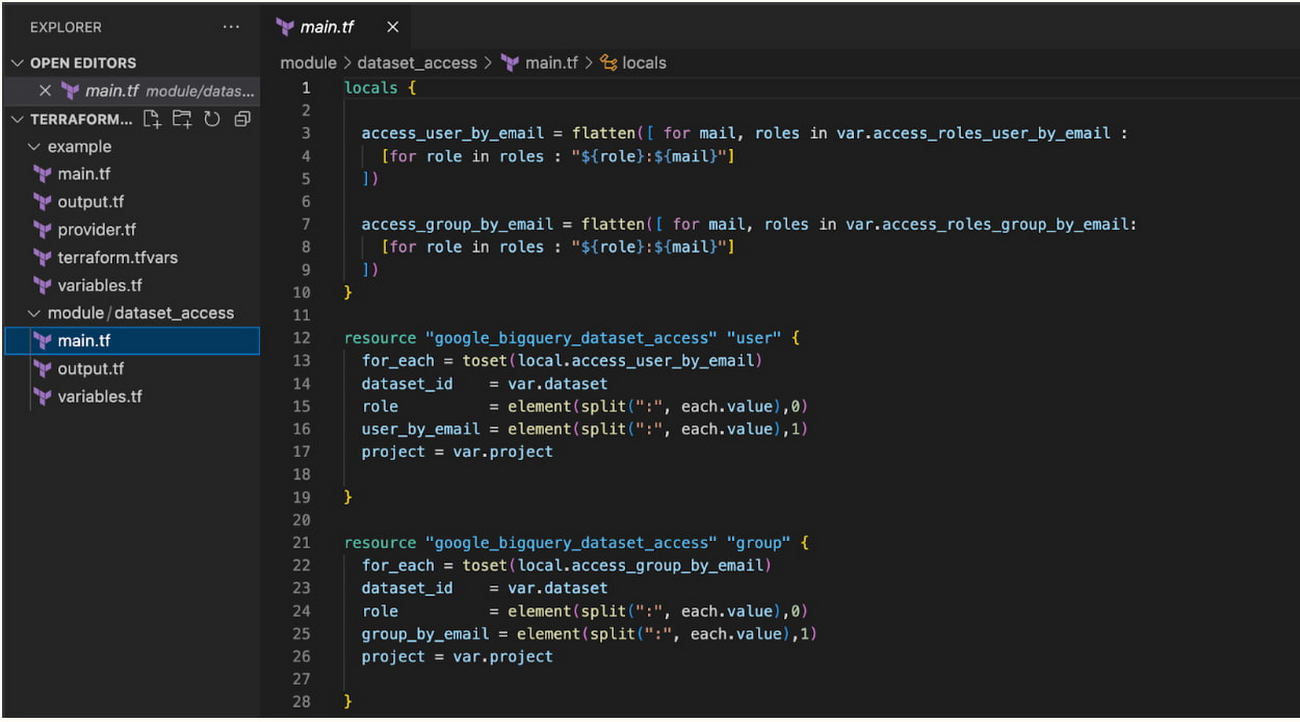Click the locals symbol icon in breadcrumb
1300x722 pixels.
608,62
